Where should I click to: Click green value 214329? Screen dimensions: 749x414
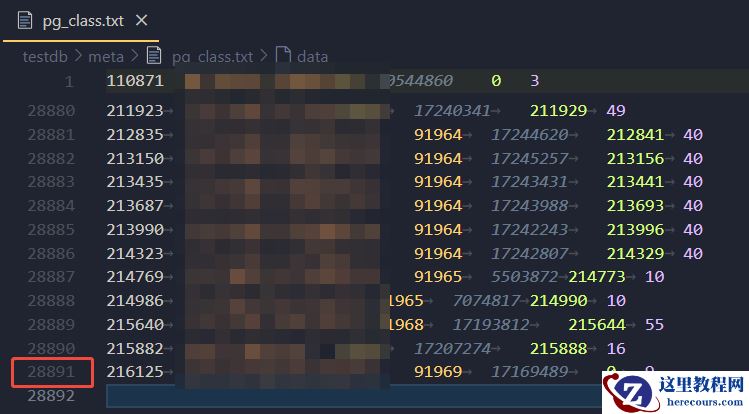tap(635, 254)
